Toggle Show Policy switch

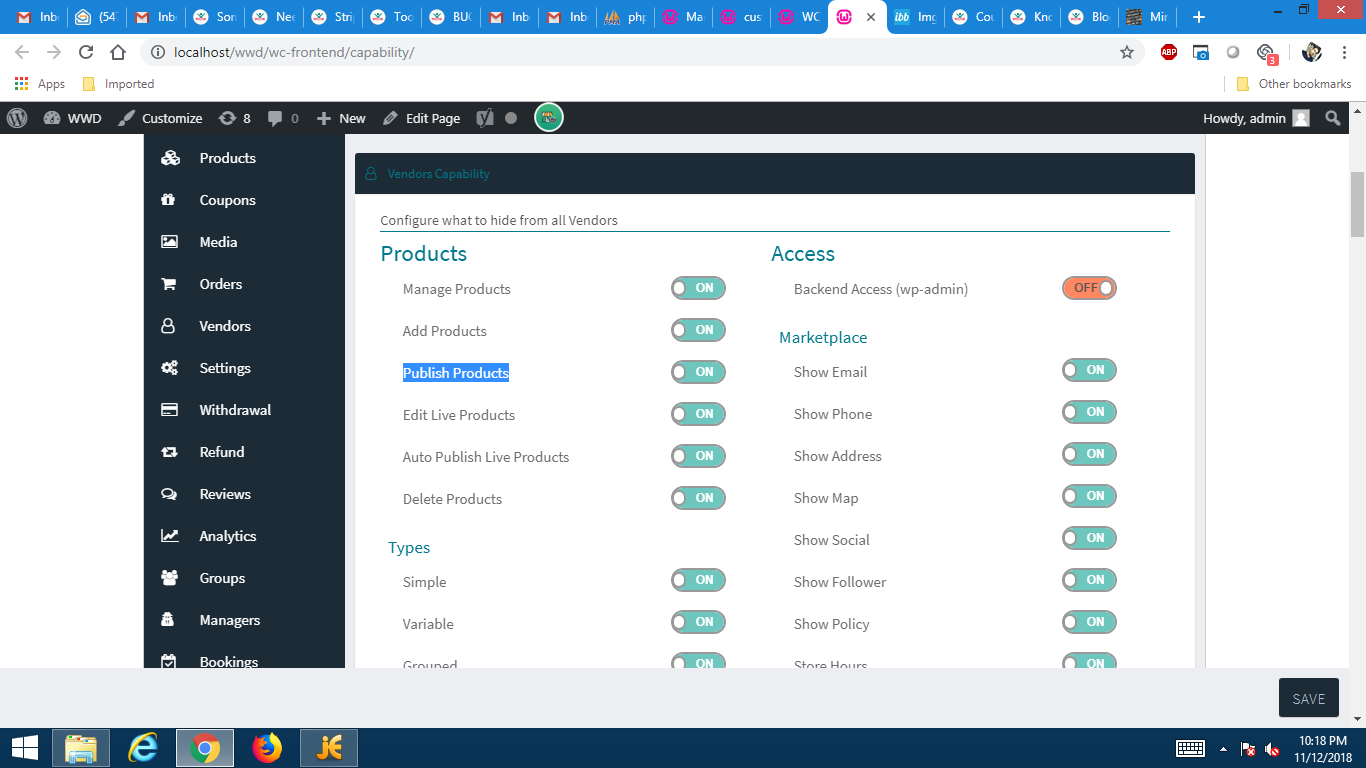pos(1089,622)
